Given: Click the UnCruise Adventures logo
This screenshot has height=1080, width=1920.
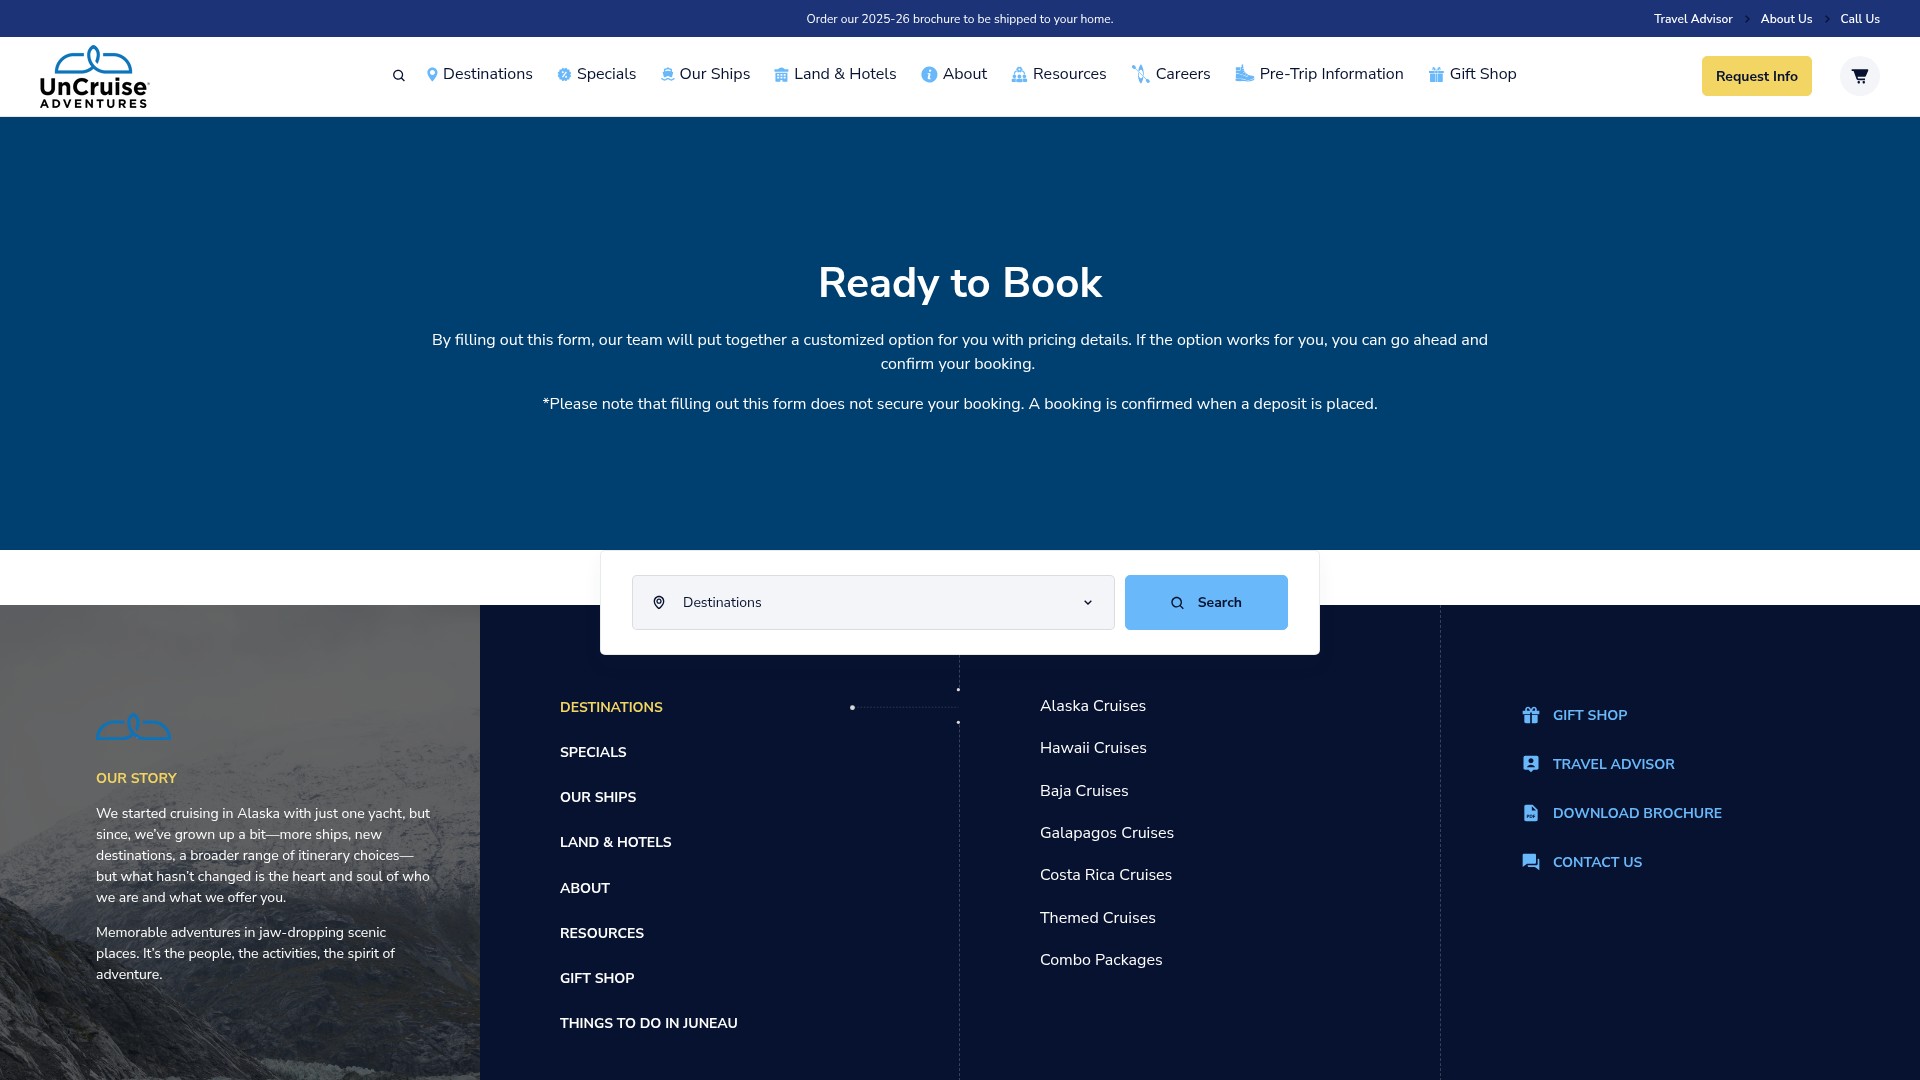Looking at the screenshot, I should 94,76.
